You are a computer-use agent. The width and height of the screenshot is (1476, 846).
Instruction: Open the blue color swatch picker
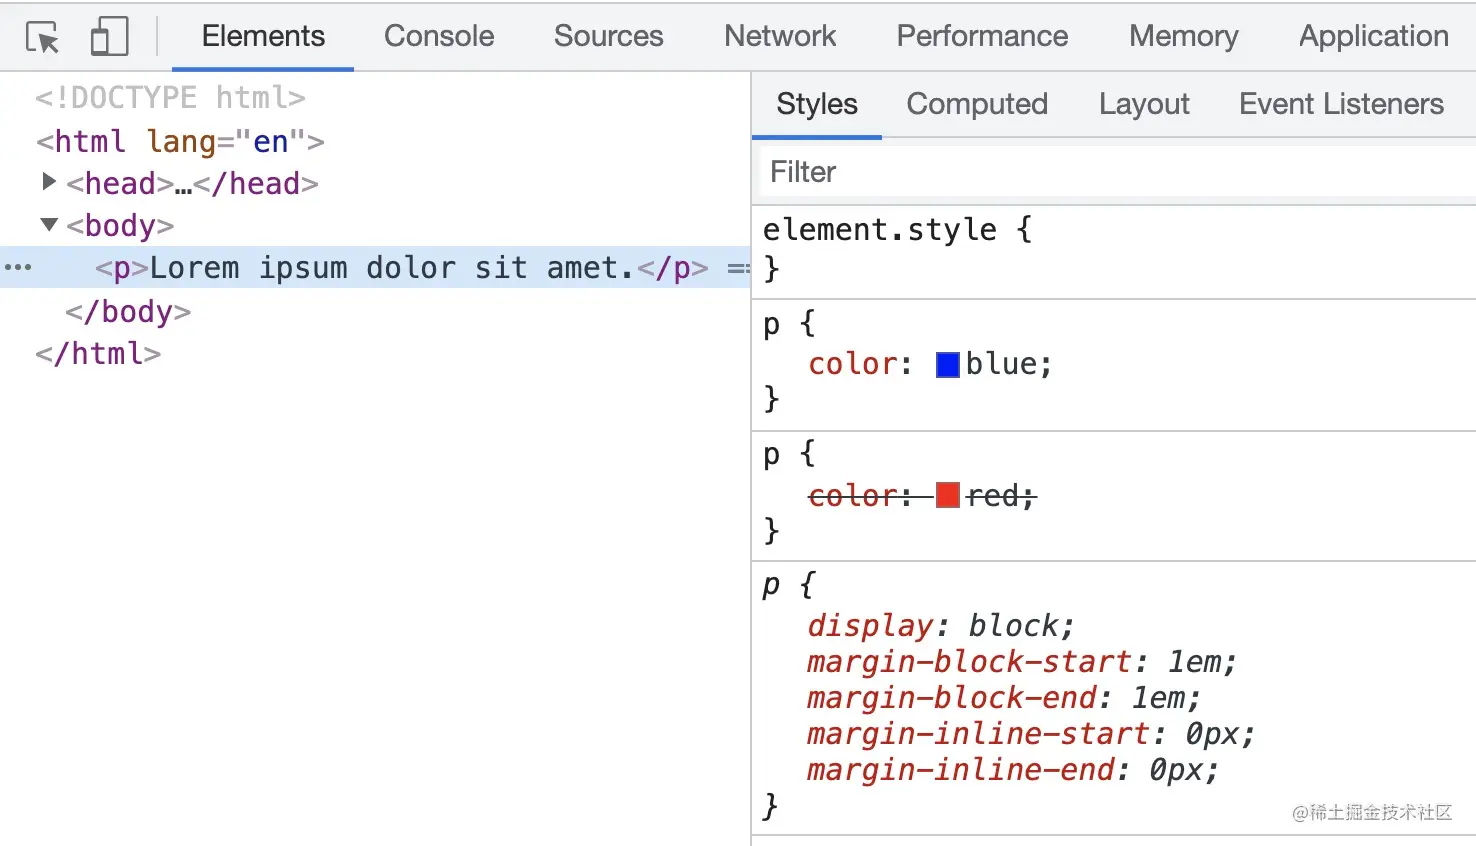point(947,365)
